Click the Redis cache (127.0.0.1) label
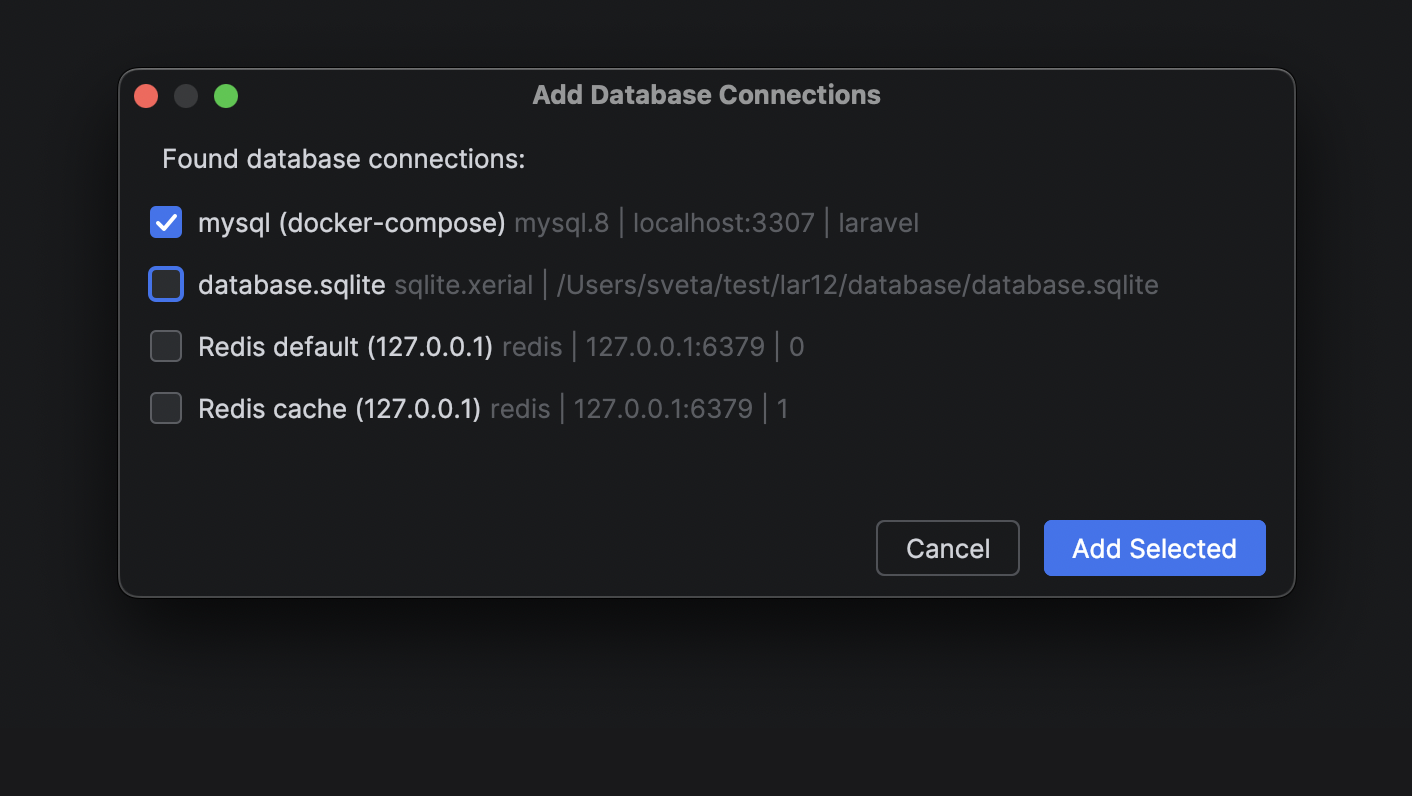 (x=339, y=409)
